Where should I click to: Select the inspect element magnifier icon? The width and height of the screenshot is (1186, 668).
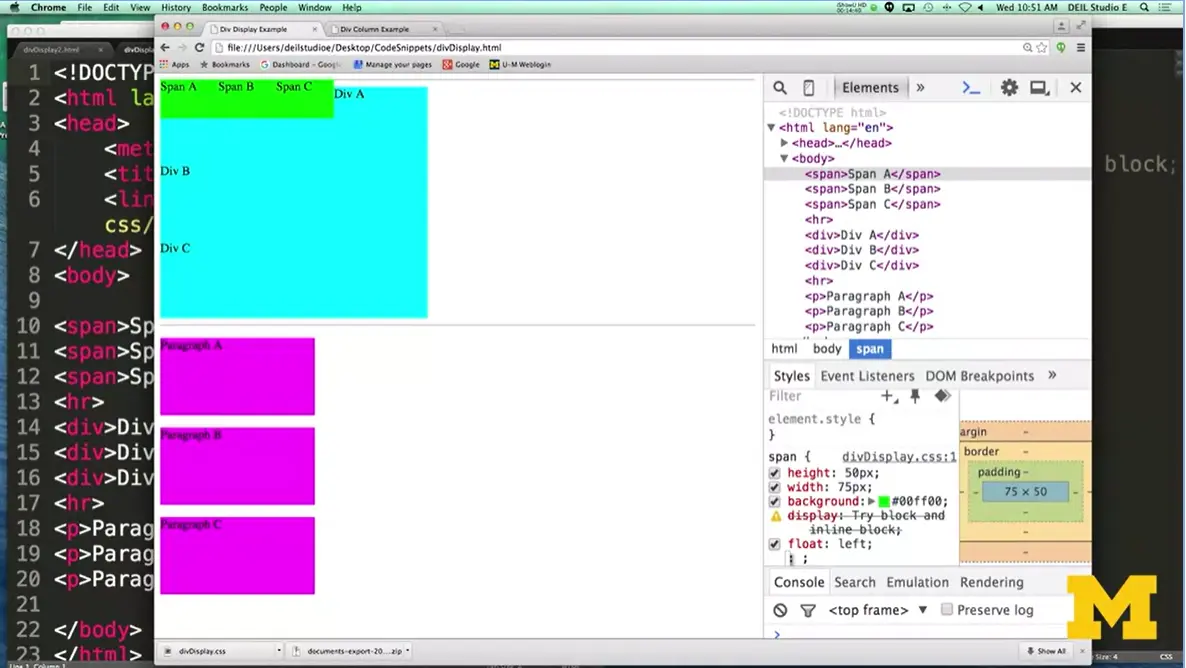(x=780, y=87)
